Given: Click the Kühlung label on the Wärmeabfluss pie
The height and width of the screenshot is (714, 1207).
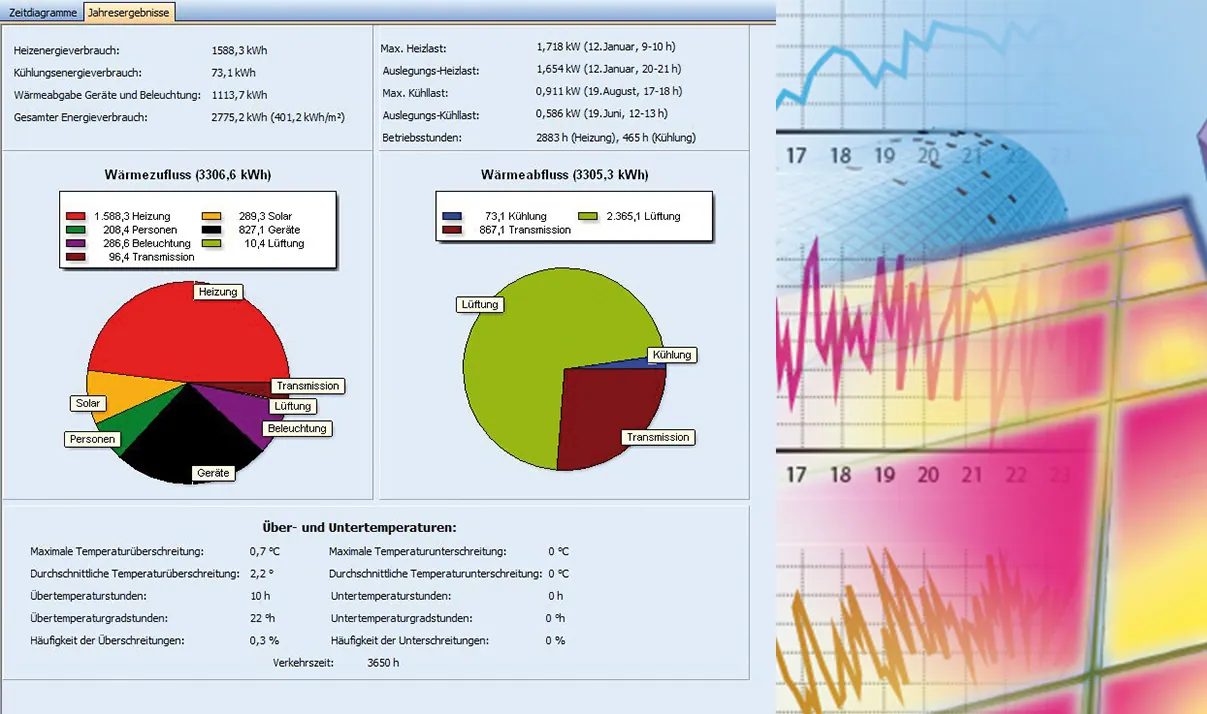Looking at the screenshot, I should tap(671, 355).
